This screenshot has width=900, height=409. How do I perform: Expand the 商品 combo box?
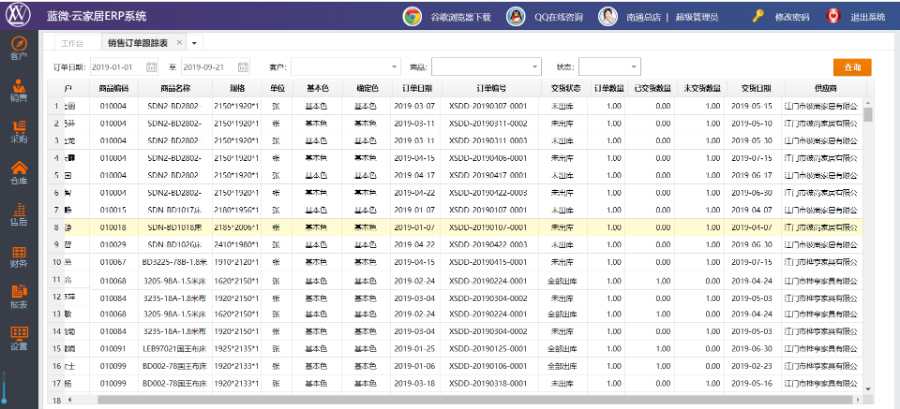point(536,67)
